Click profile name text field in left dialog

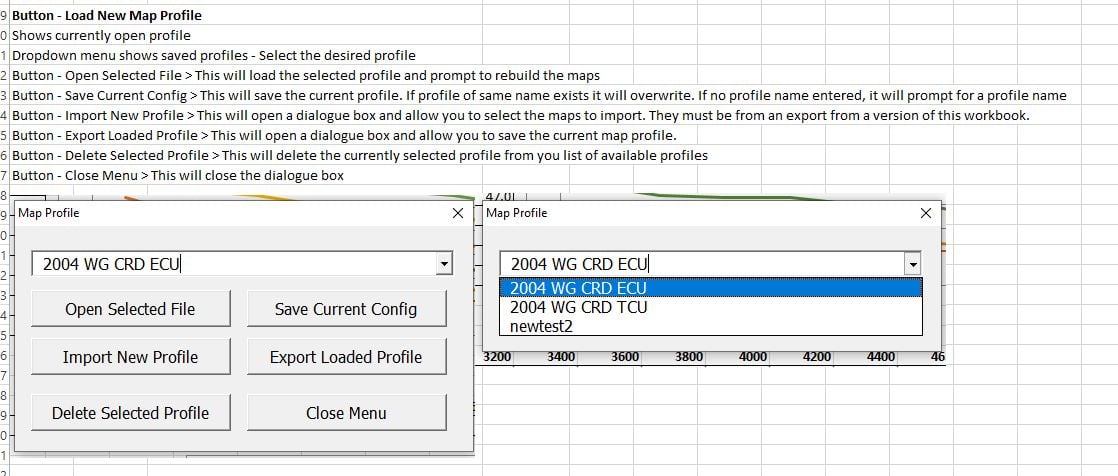tap(230, 264)
